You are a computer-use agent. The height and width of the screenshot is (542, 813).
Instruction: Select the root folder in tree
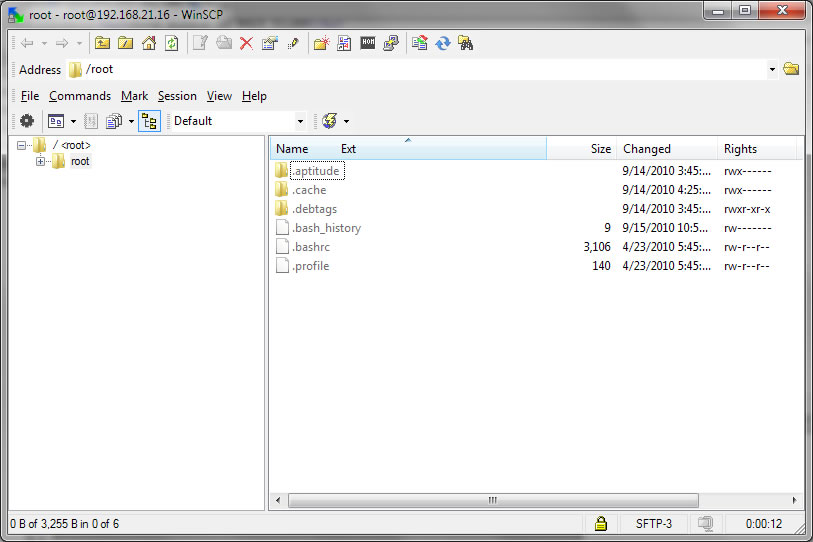(80, 161)
